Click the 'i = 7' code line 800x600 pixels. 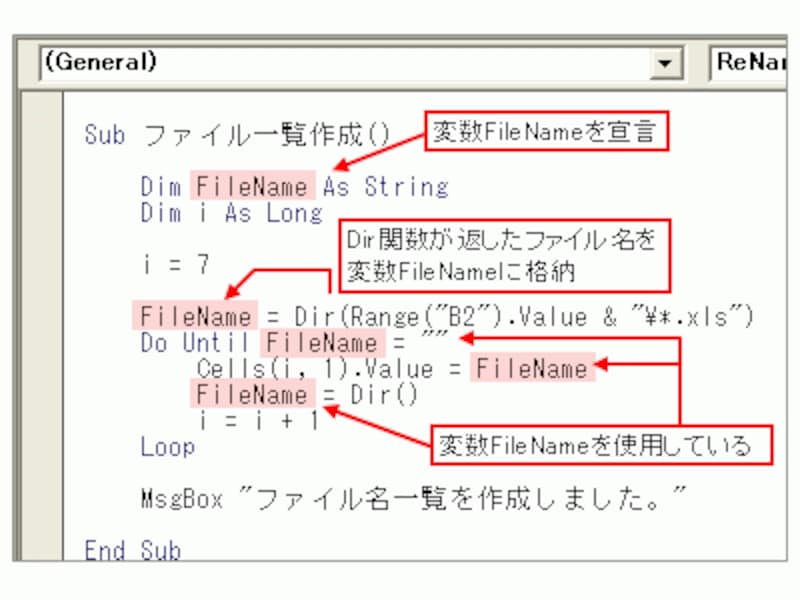pos(175,264)
